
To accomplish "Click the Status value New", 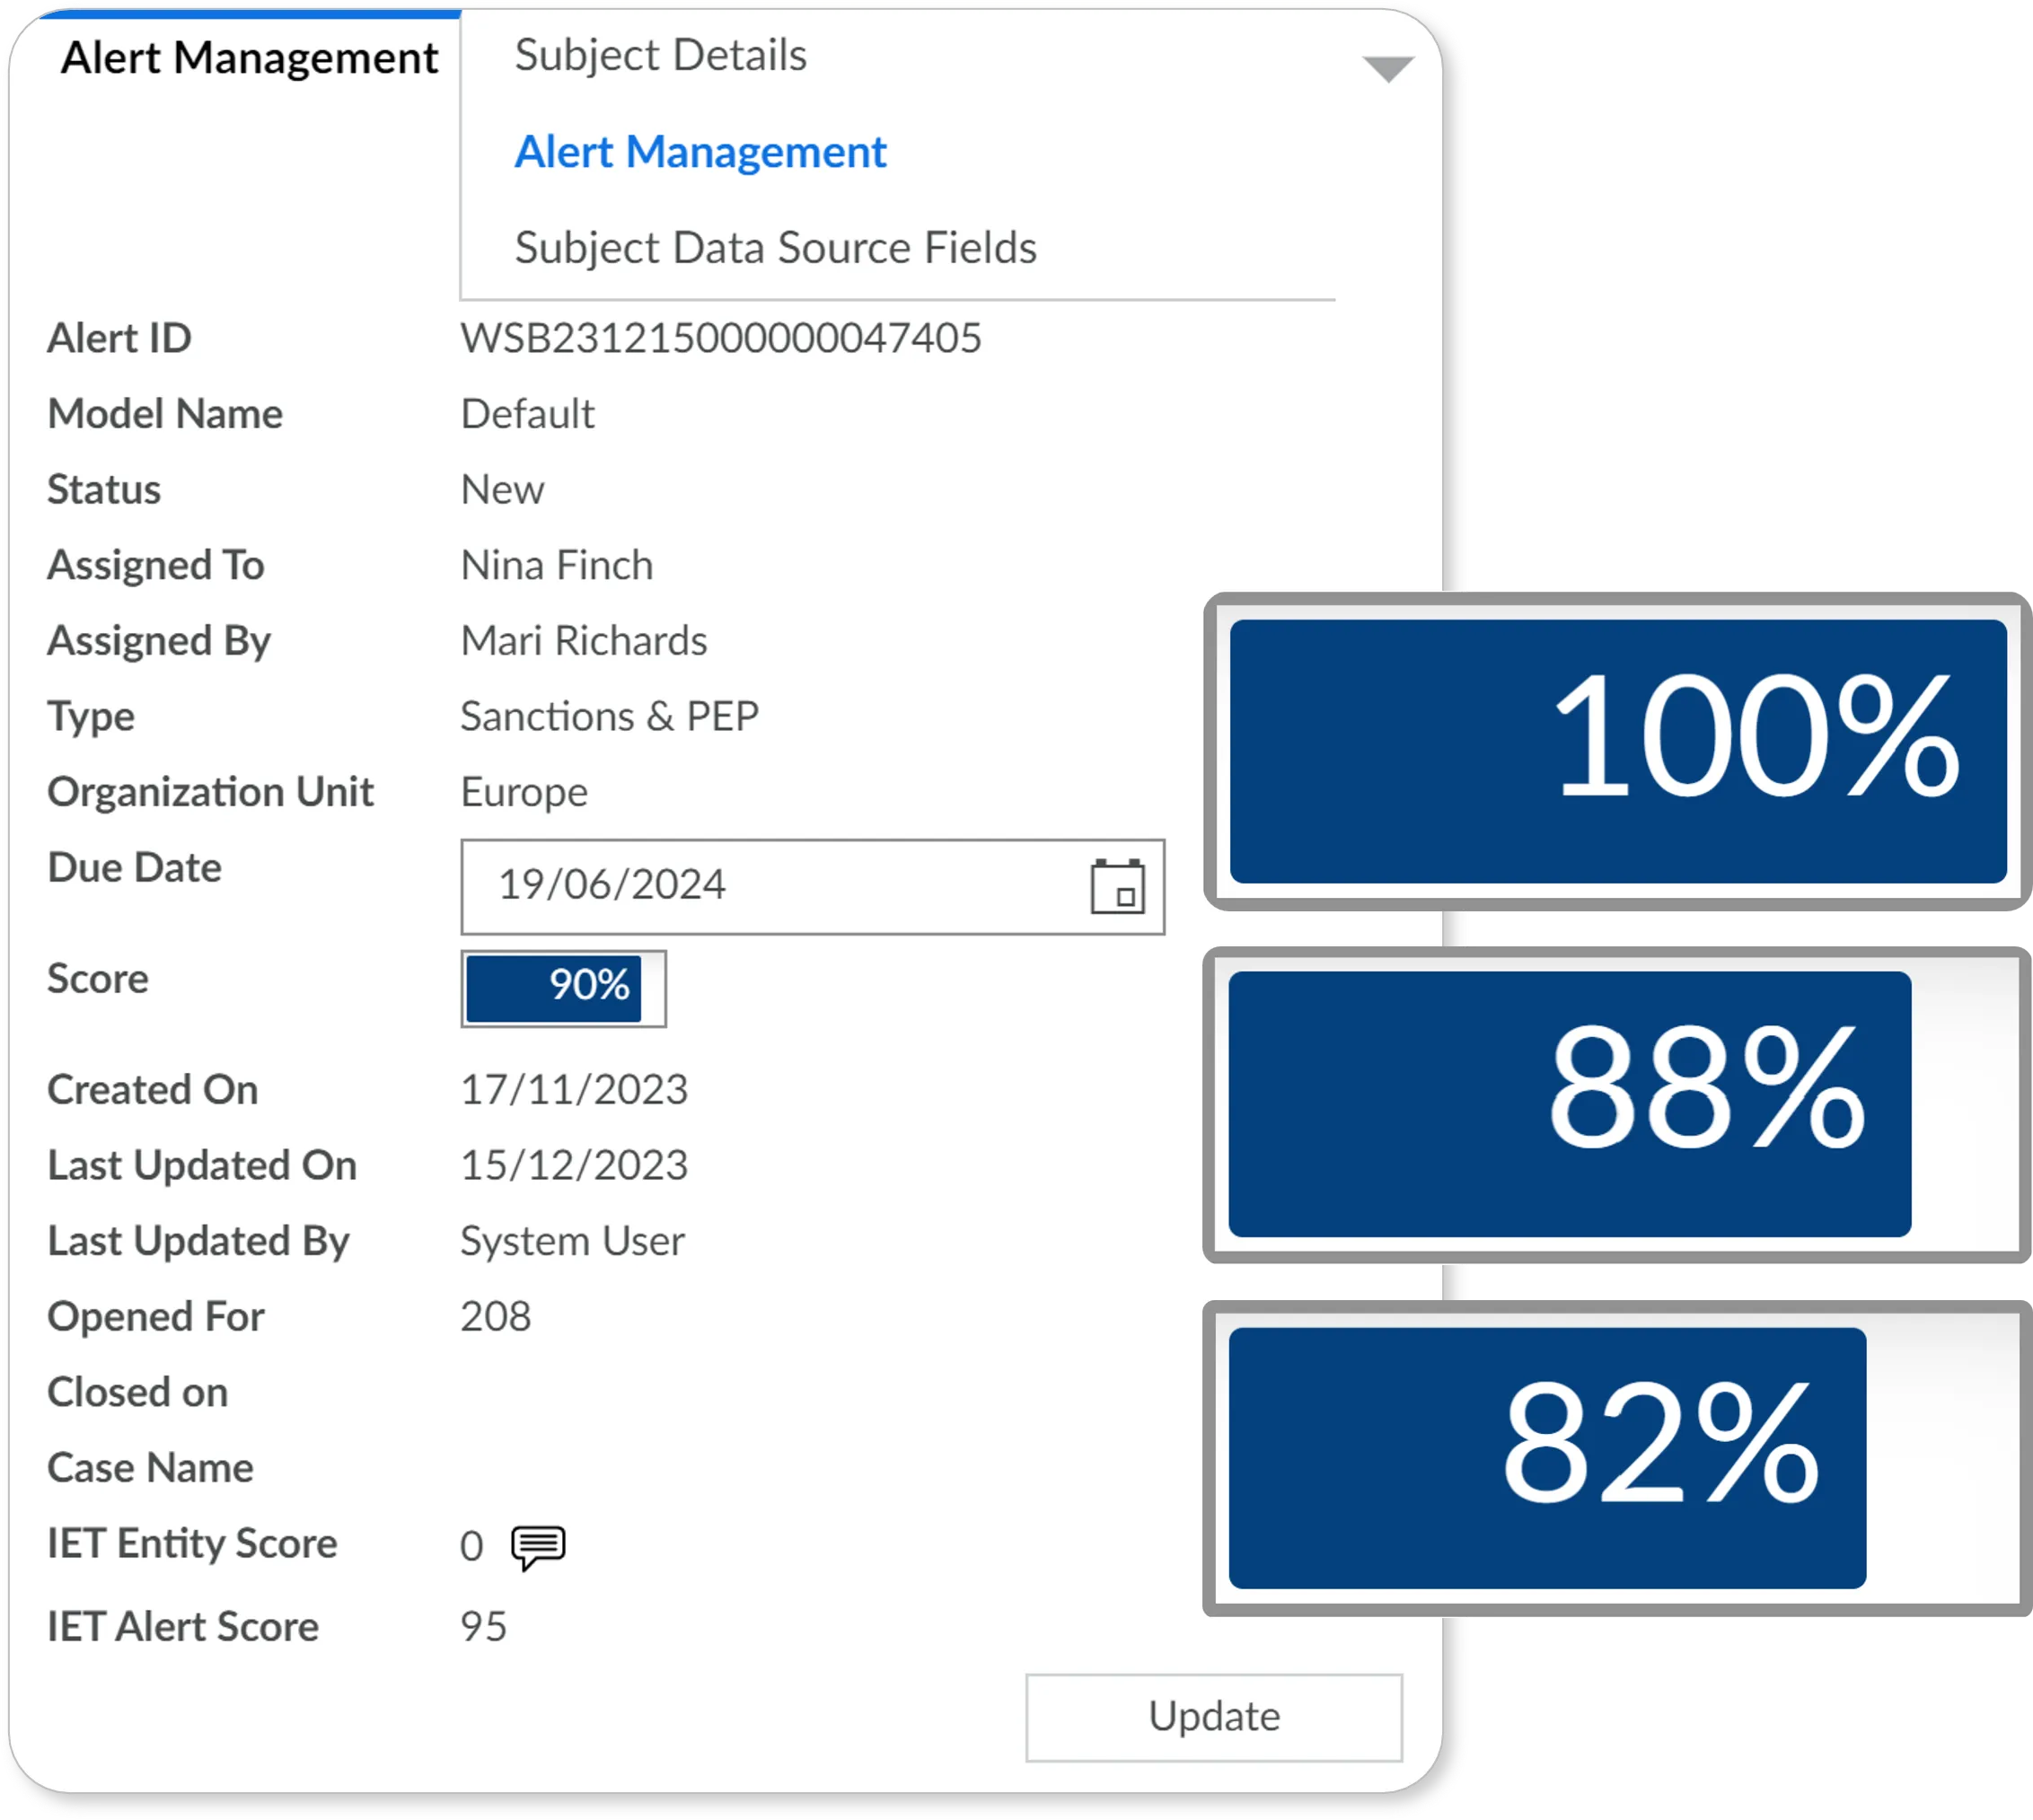I will click(x=502, y=490).
